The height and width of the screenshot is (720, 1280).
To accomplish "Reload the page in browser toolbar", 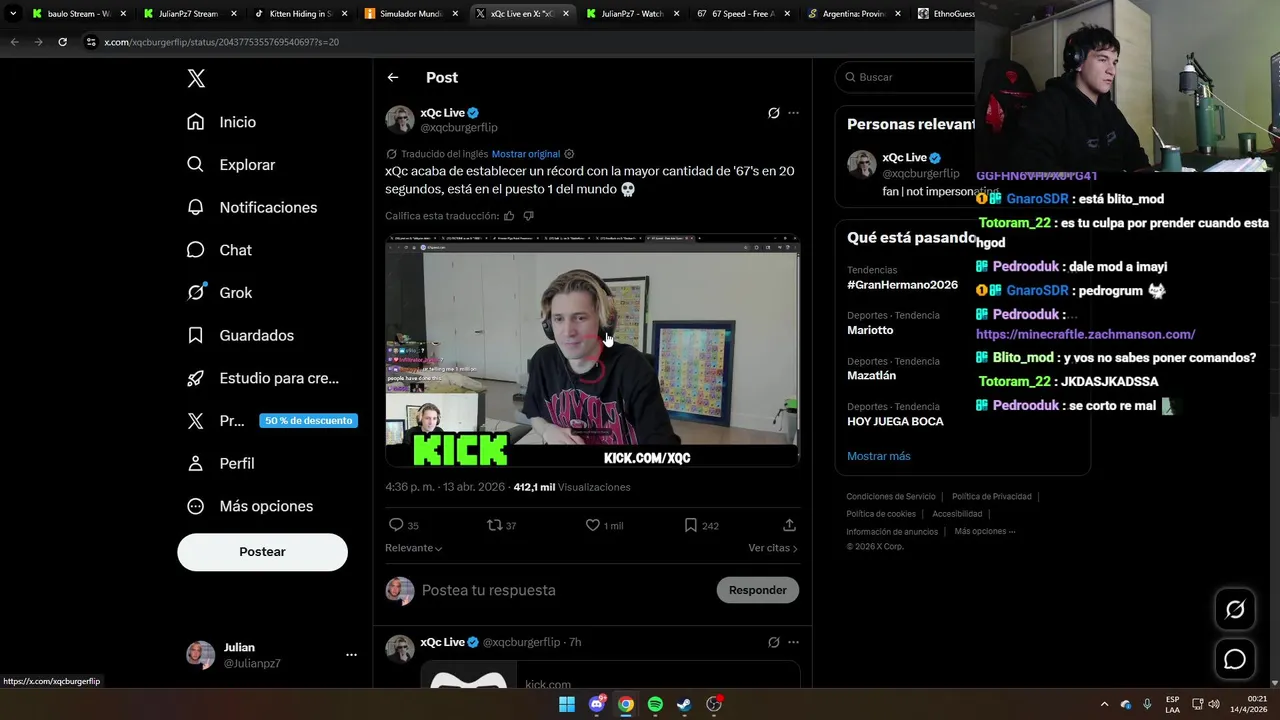I will point(62,42).
